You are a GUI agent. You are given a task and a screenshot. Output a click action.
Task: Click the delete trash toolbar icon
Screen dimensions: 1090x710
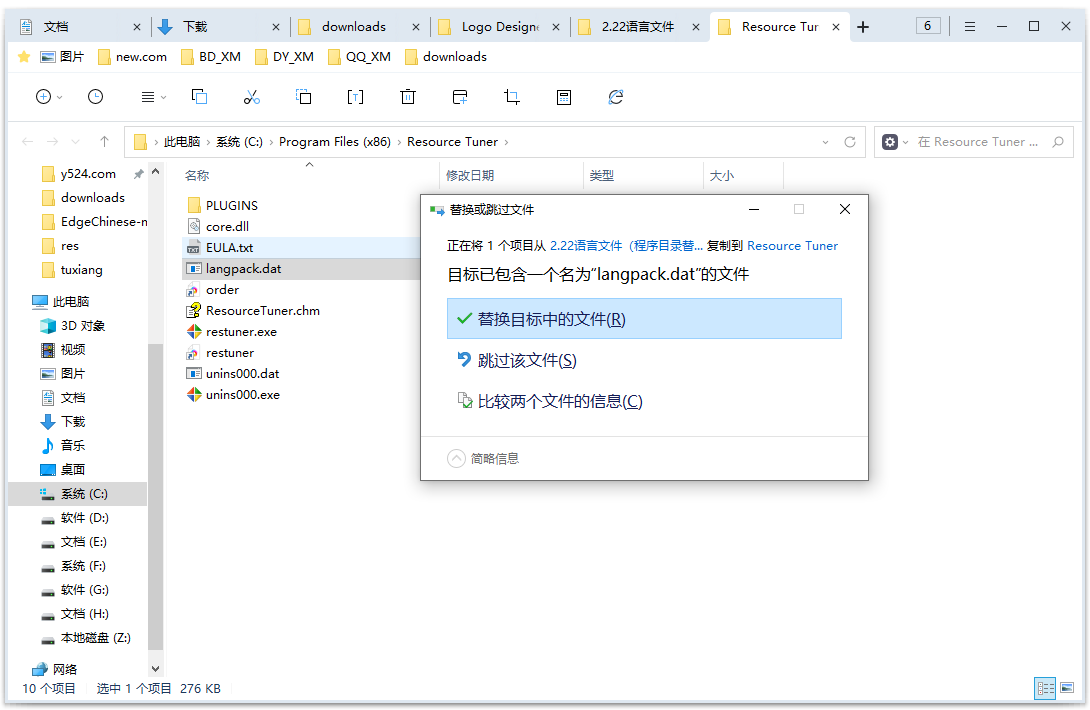pos(408,97)
